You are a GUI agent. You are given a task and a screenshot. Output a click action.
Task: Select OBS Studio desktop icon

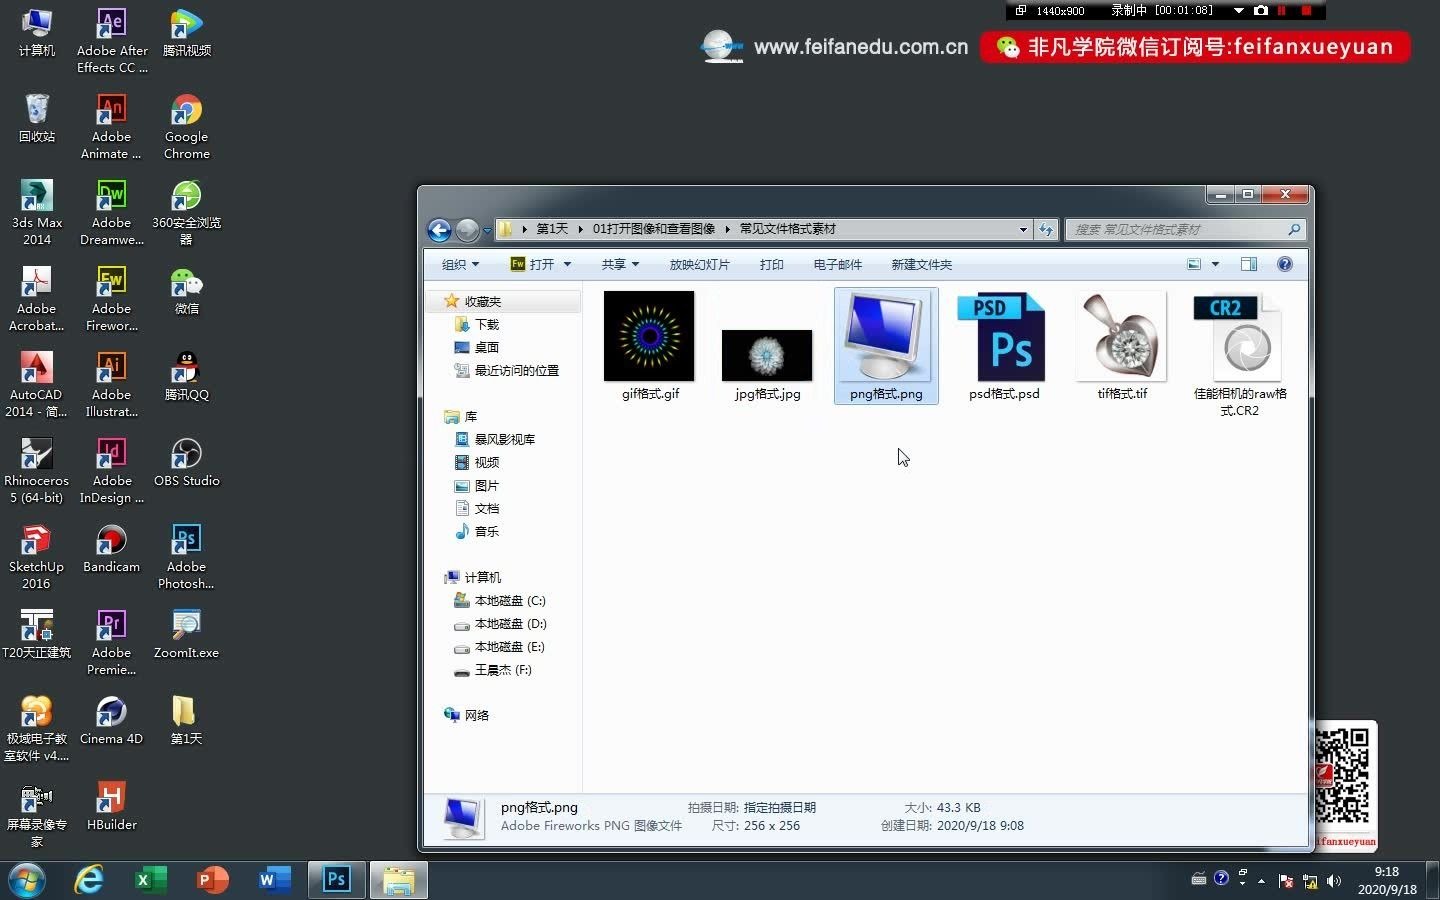(x=186, y=462)
